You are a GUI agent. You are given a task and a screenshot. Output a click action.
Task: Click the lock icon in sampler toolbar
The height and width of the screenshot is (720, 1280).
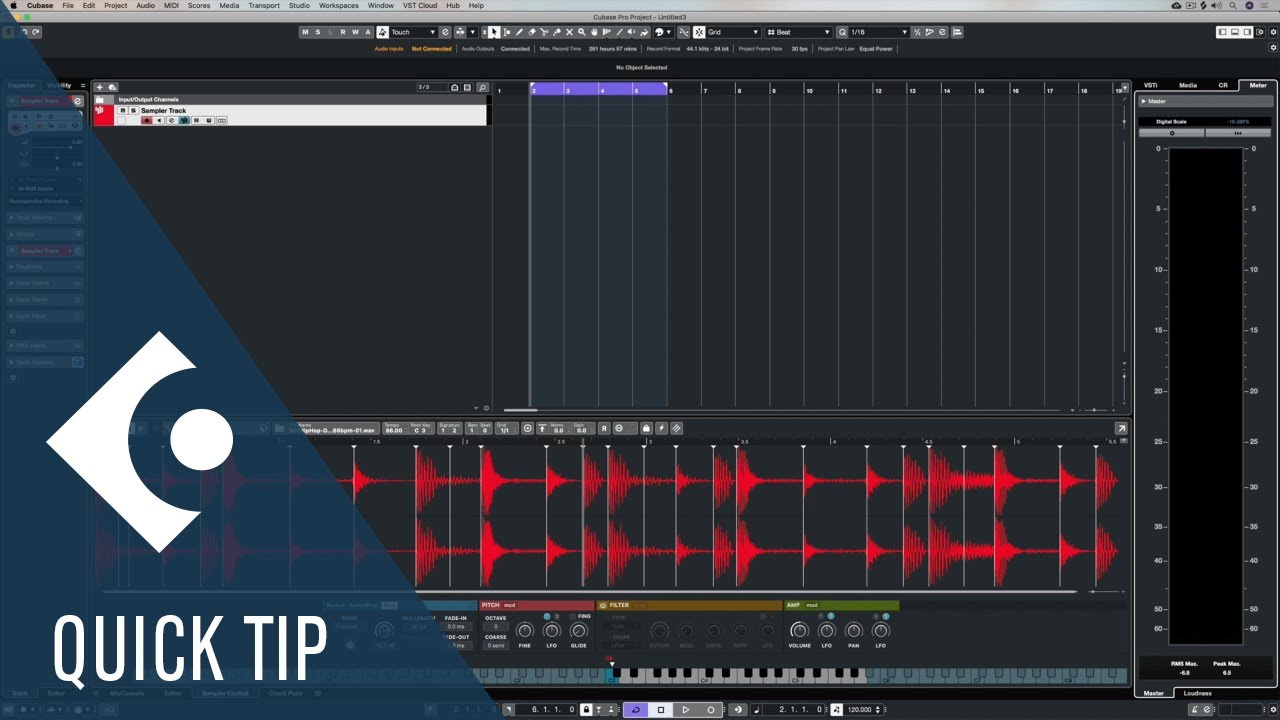pos(646,428)
